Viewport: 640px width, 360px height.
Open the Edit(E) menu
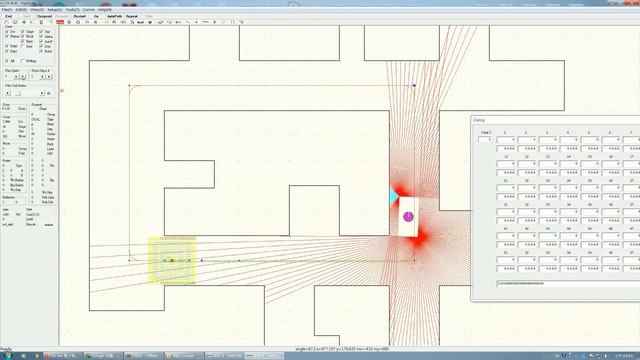(21, 9)
